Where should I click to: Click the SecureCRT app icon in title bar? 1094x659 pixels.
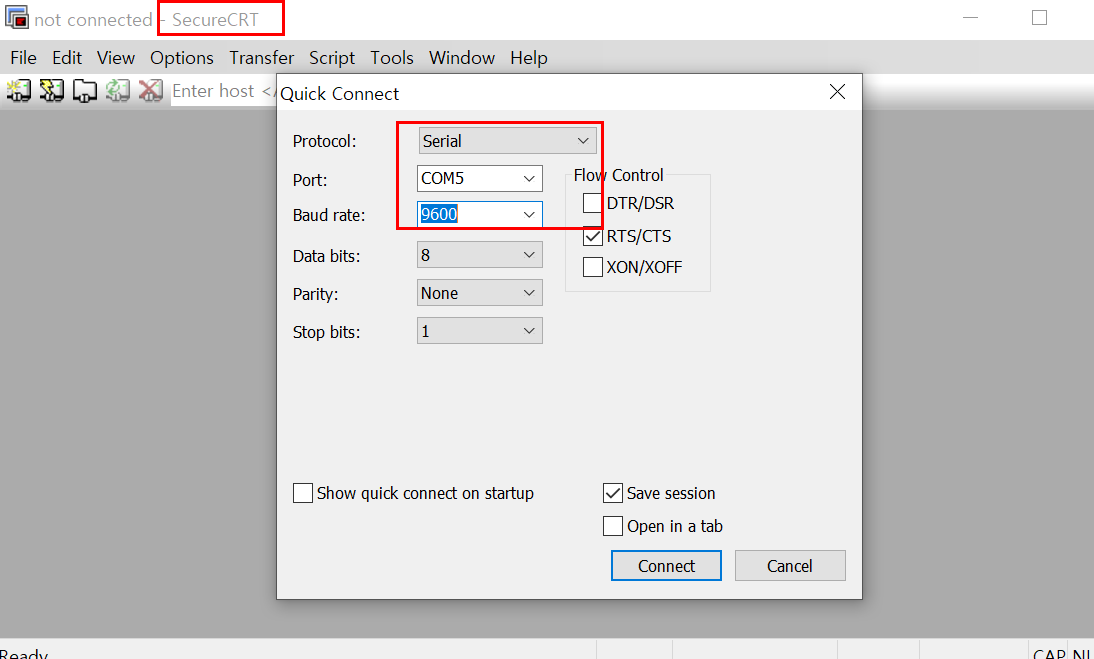click(x=17, y=17)
